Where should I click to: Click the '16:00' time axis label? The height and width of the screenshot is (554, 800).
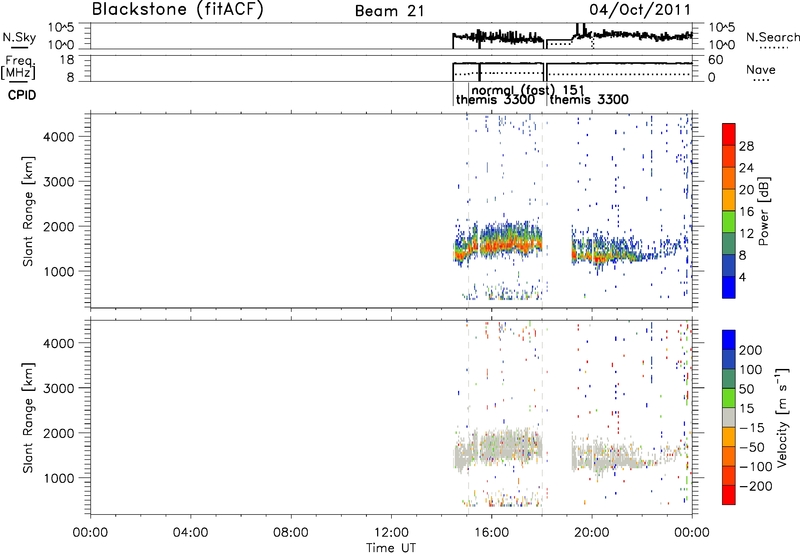(x=492, y=533)
